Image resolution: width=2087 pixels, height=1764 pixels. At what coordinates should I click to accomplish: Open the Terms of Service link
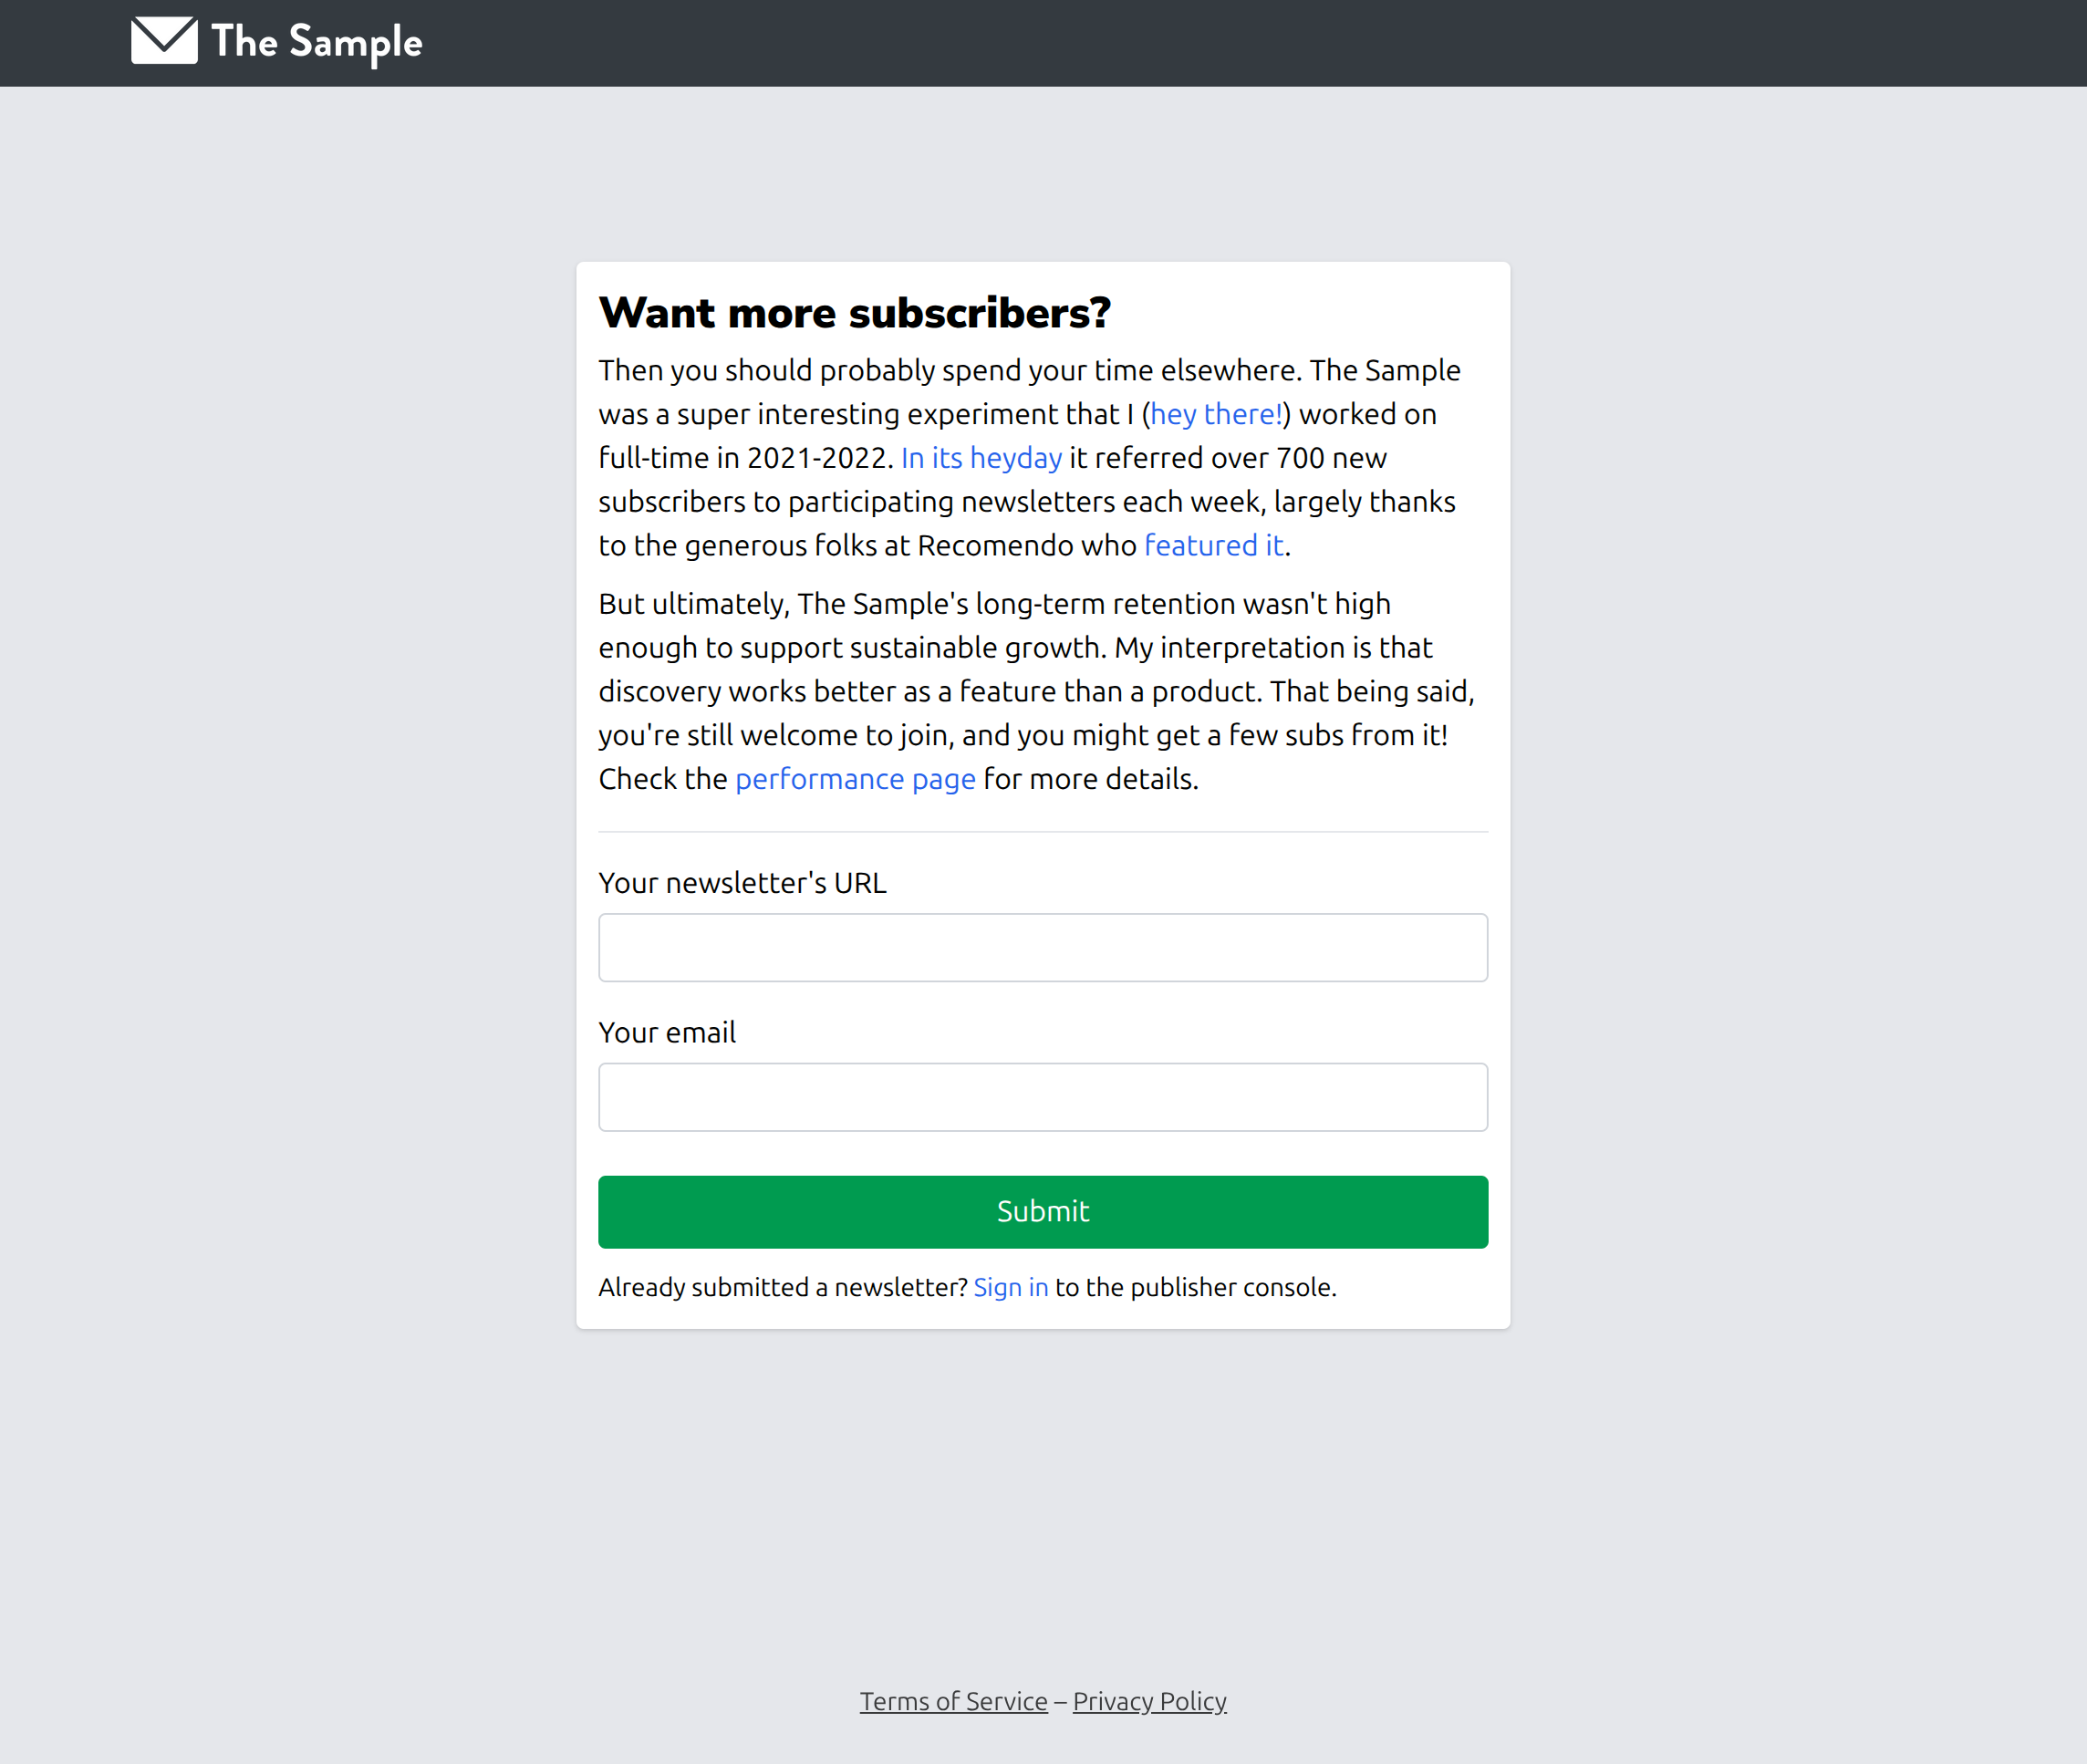point(954,1701)
